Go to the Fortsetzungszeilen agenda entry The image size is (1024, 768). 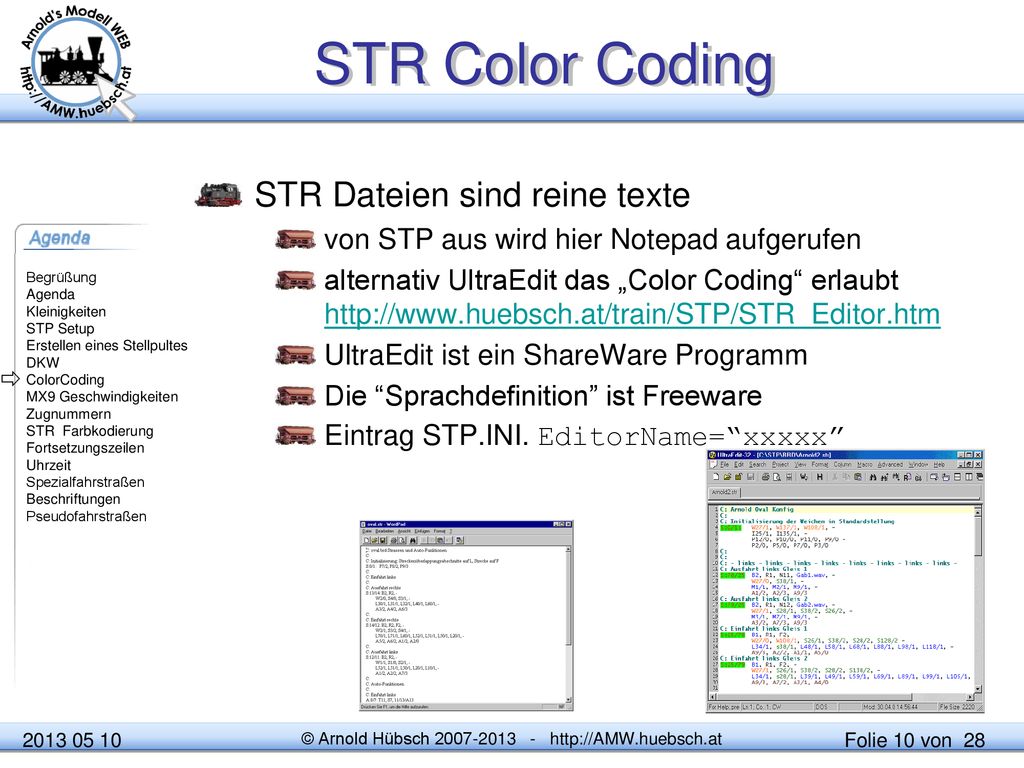point(85,448)
